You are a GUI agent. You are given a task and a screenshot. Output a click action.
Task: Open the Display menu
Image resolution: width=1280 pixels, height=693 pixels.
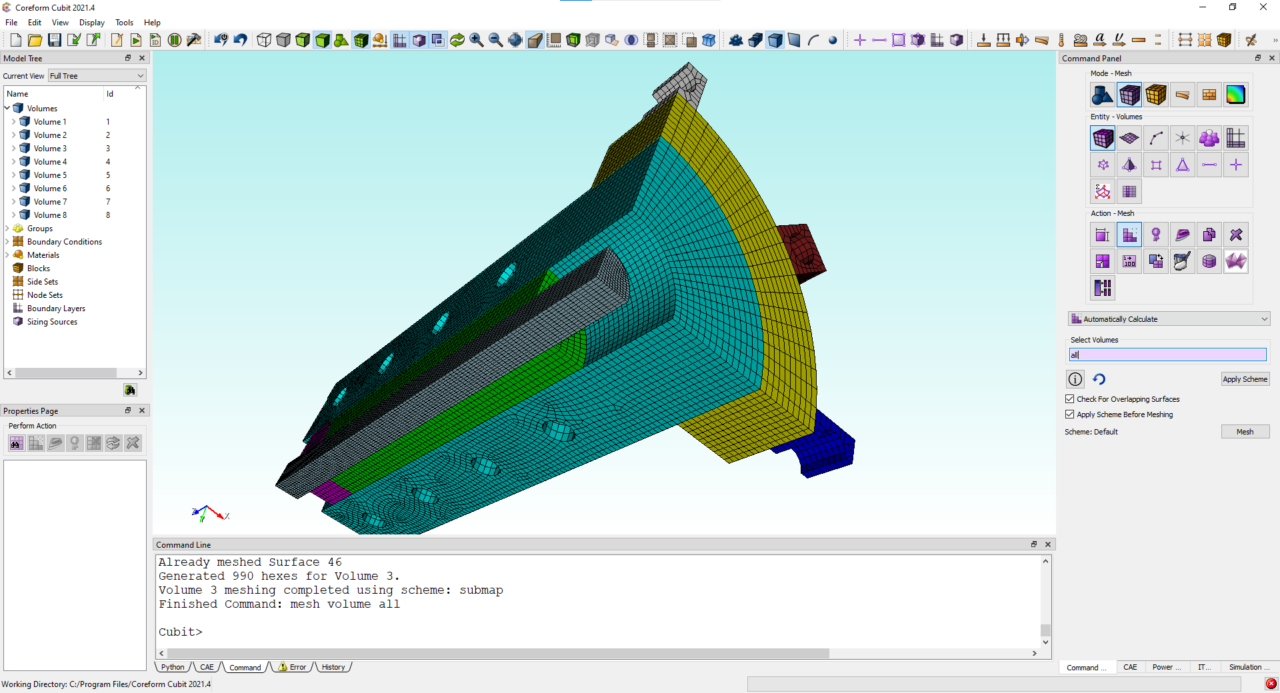coord(92,22)
